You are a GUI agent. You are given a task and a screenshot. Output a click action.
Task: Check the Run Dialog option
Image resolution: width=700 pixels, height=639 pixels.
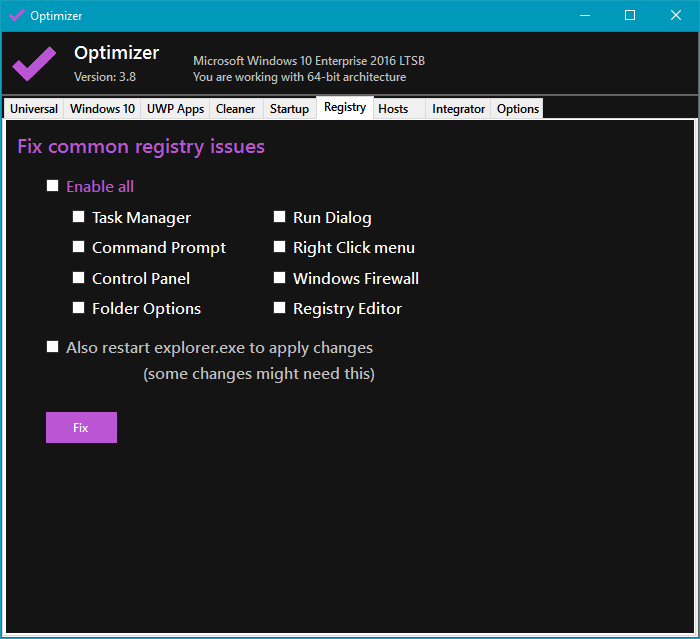click(280, 217)
